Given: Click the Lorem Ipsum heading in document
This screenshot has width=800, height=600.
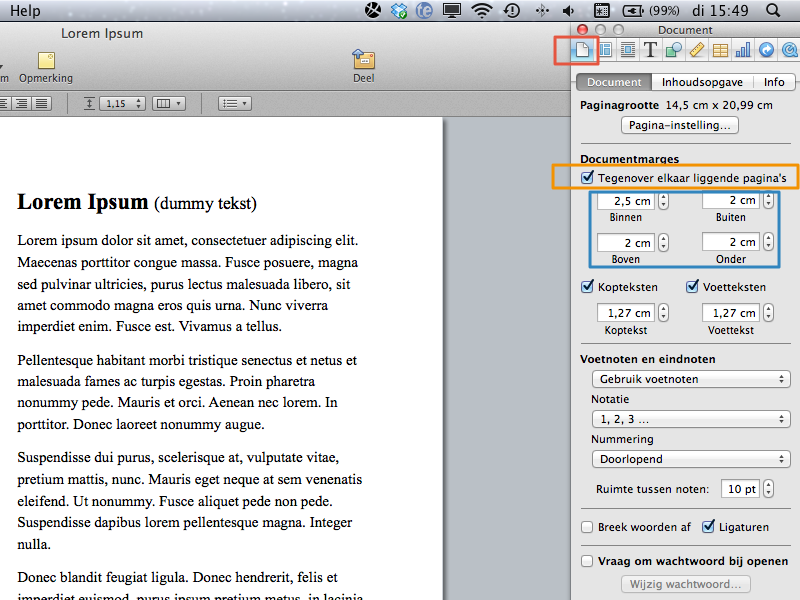Looking at the screenshot, I should 83,202.
